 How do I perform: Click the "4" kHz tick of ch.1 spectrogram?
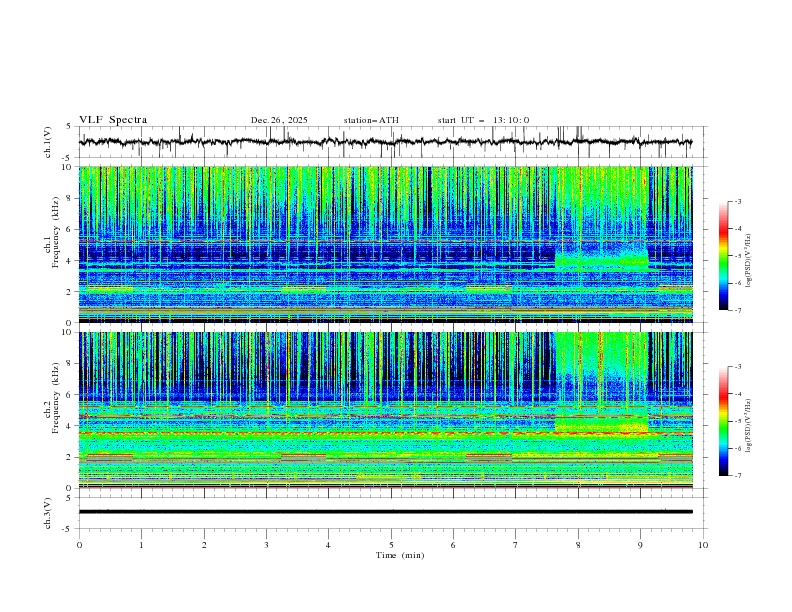pos(71,261)
